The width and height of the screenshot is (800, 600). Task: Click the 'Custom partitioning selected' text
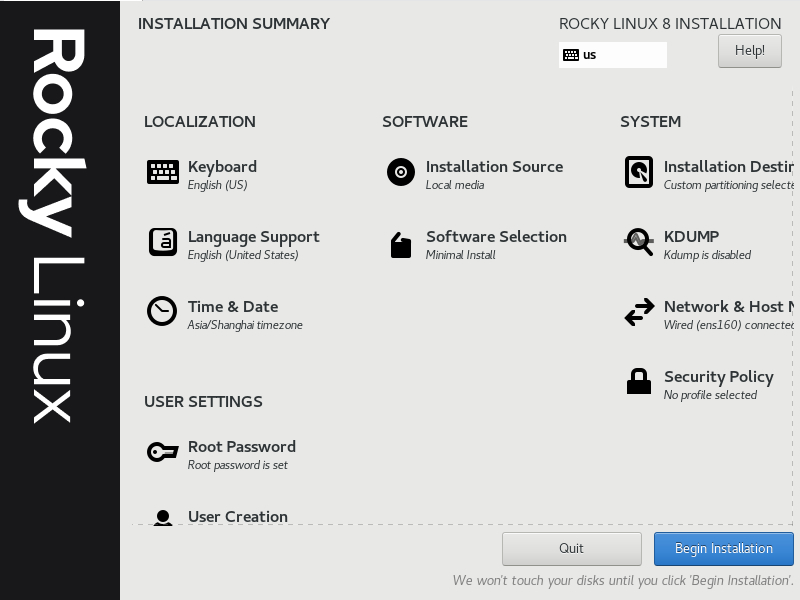[728, 185]
